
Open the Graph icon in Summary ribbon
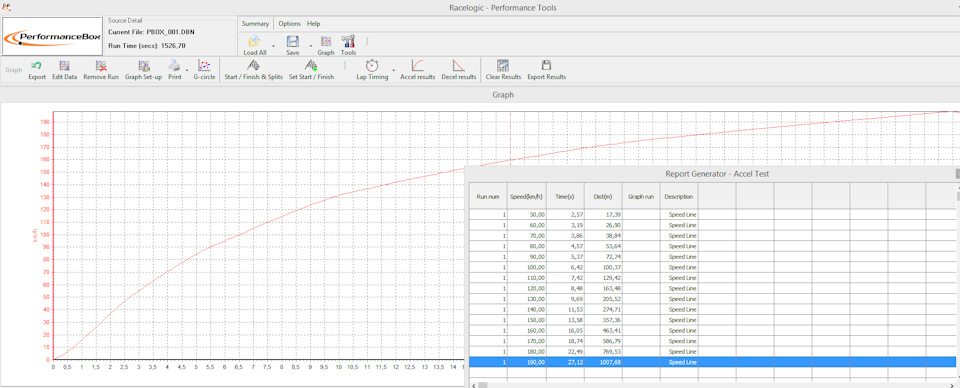(x=326, y=41)
